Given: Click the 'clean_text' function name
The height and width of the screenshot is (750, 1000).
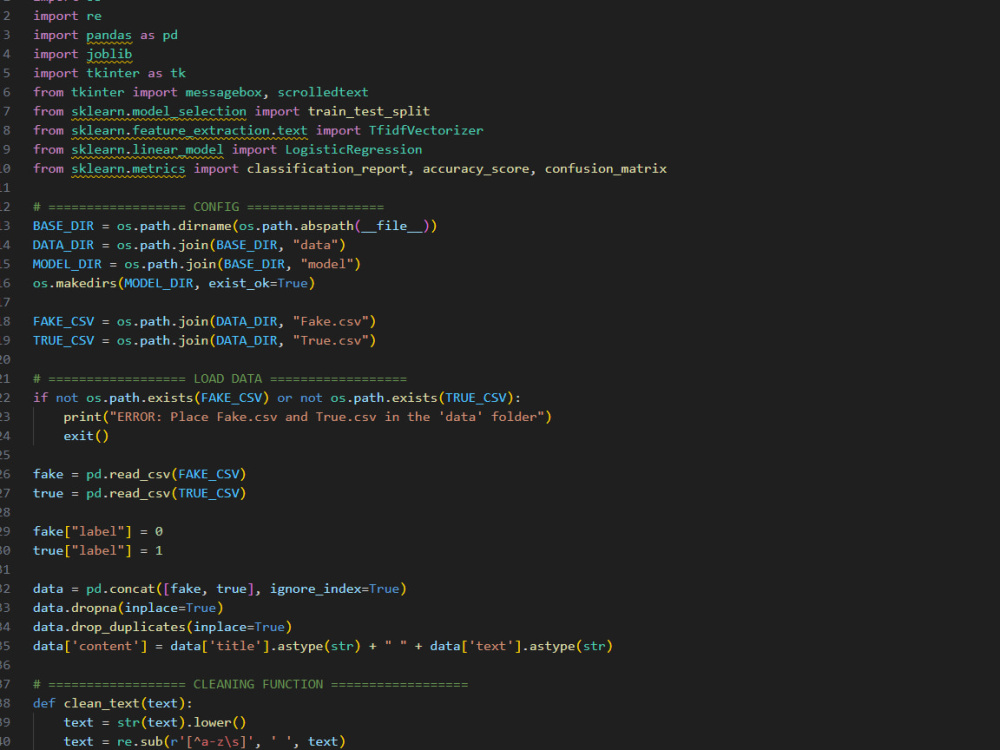Looking at the screenshot, I should click(x=101, y=704).
